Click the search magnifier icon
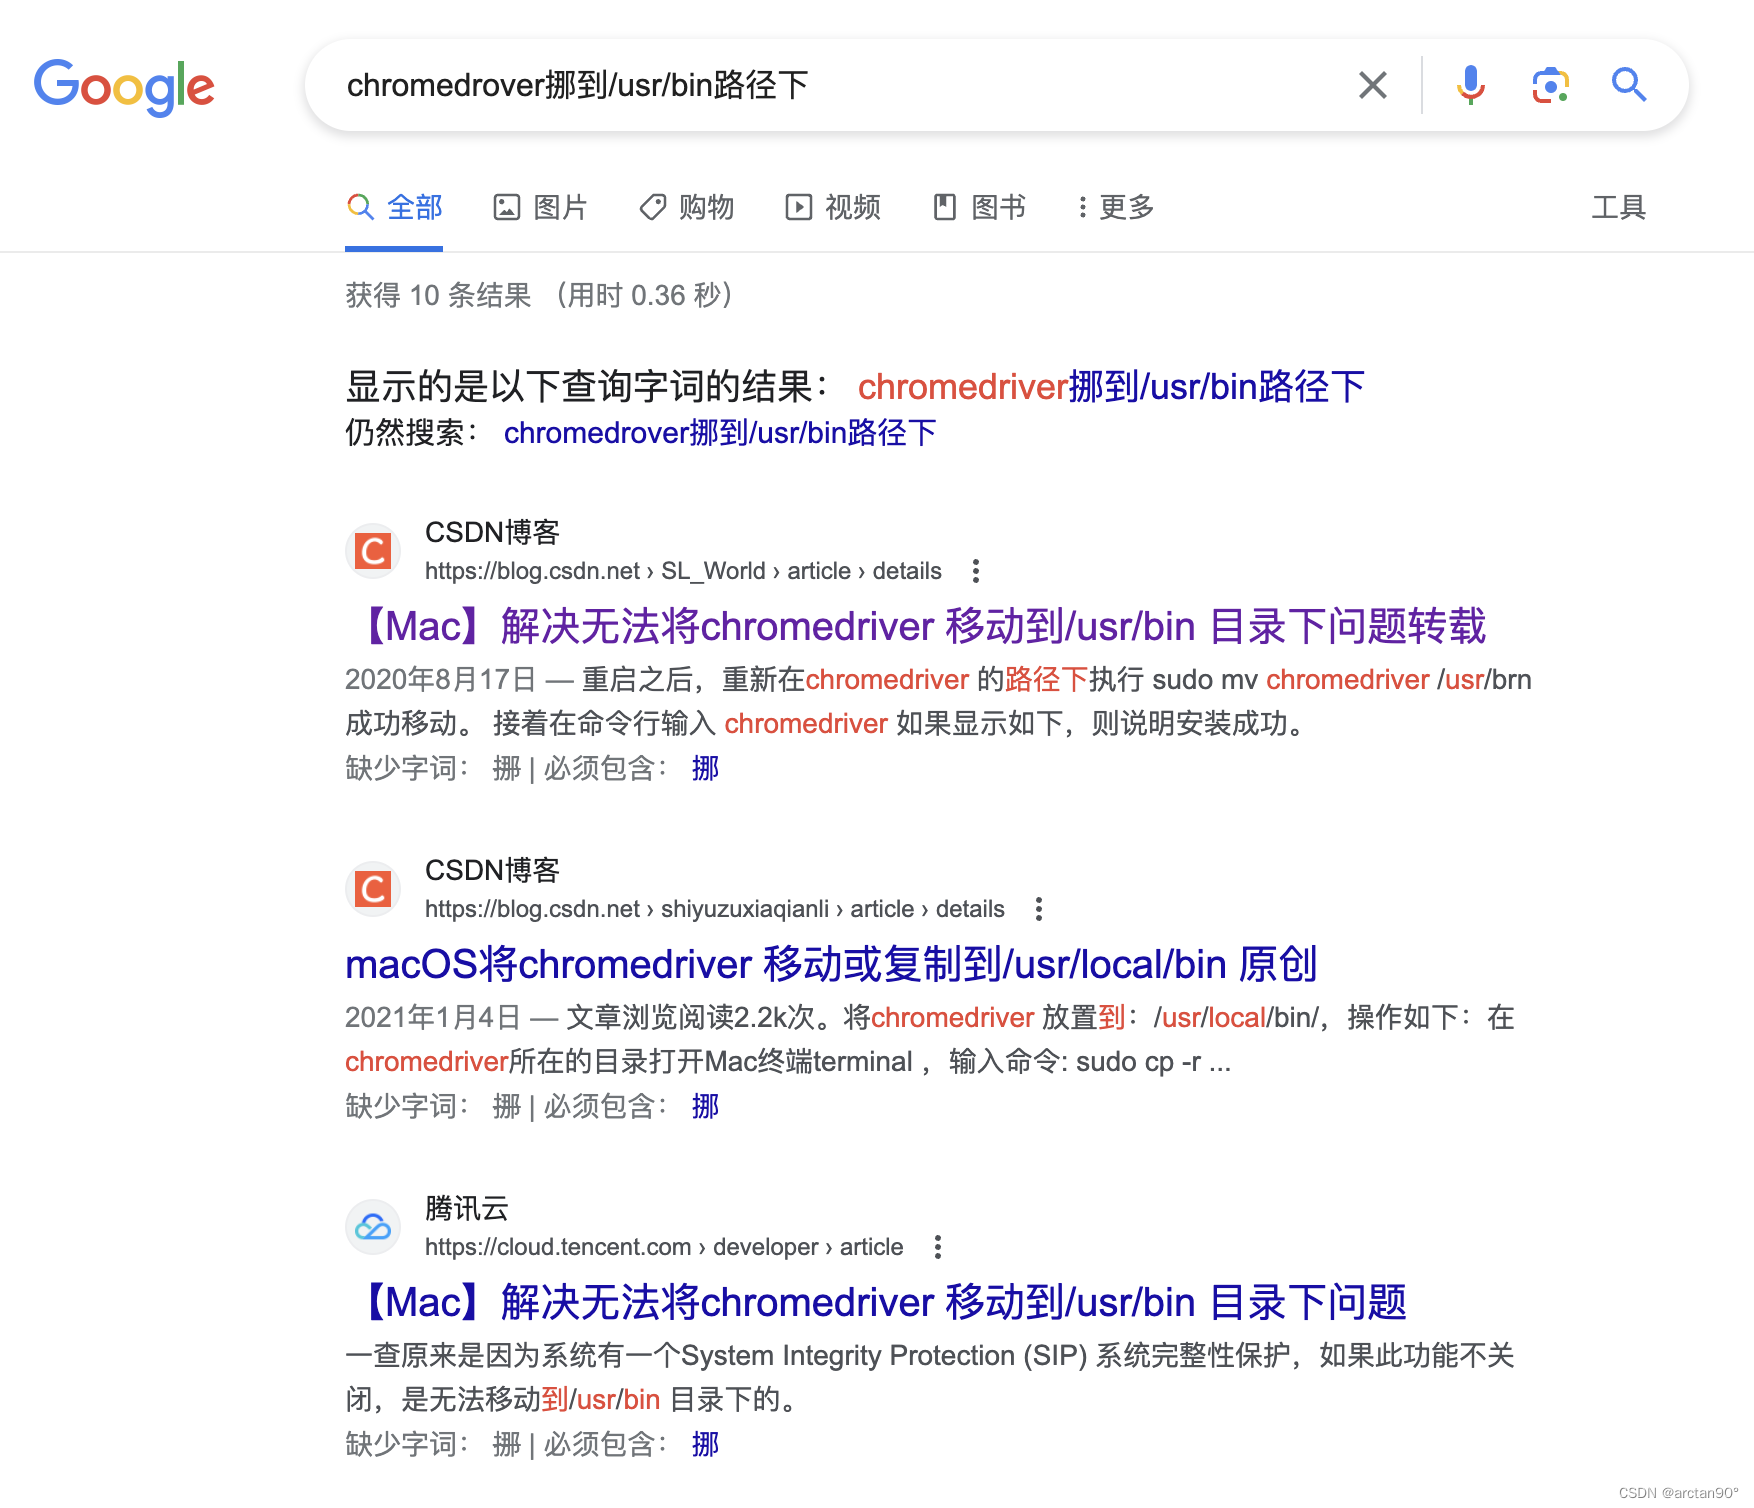Screen dimensions: 1754x1508 (x=1628, y=85)
